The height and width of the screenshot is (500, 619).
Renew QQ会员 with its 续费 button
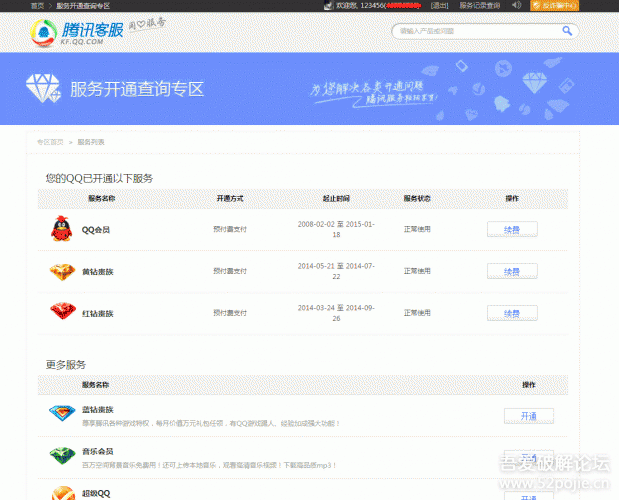[x=512, y=229]
